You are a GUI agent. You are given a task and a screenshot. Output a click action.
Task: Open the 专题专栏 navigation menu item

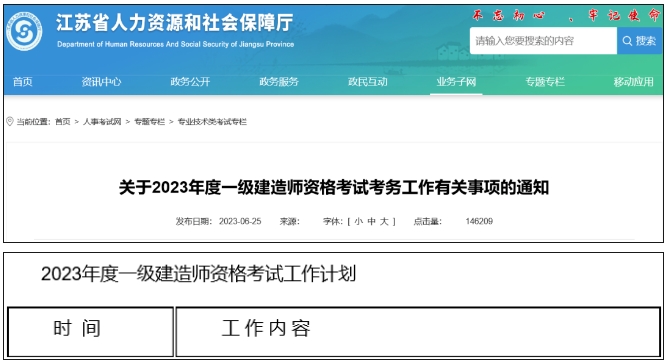[545, 82]
